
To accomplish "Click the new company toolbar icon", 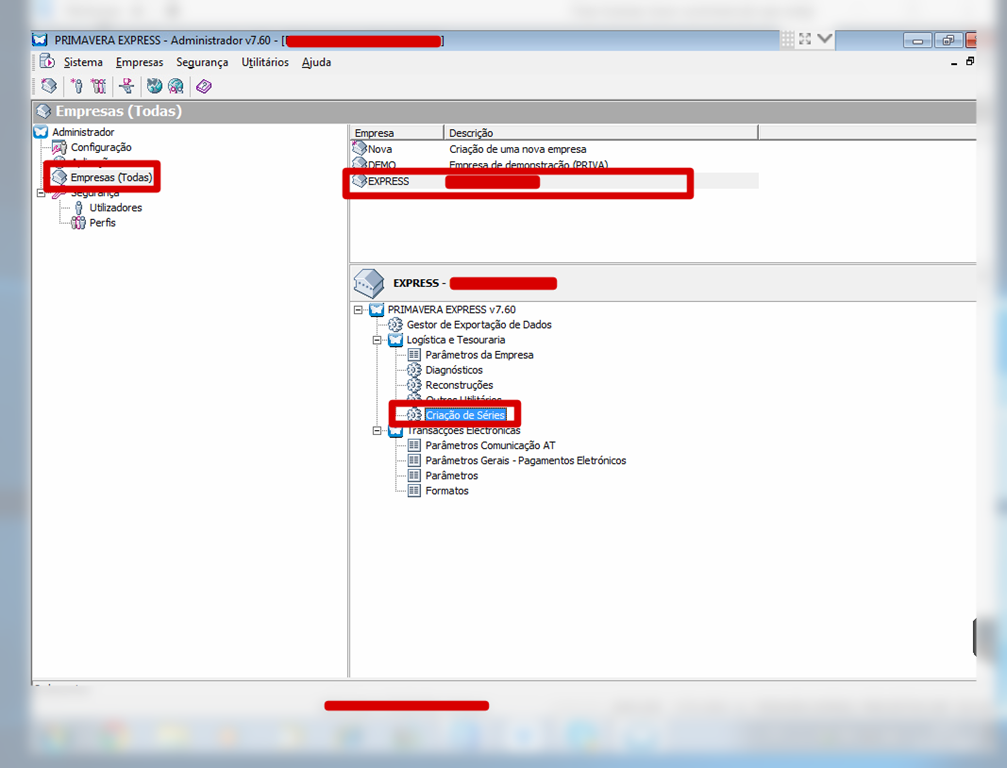I will pyautogui.click(x=49, y=87).
